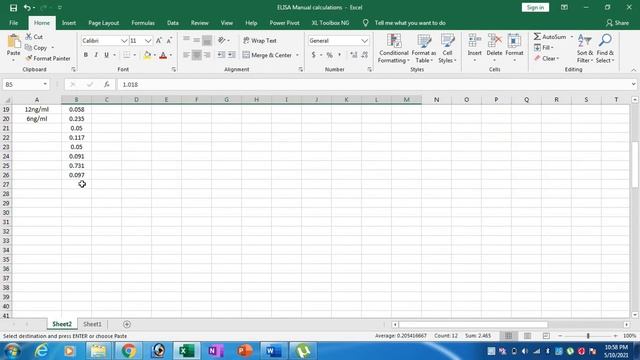640x360 pixels.
Task: Open Font dialog launcher
Action: point(174,70)
